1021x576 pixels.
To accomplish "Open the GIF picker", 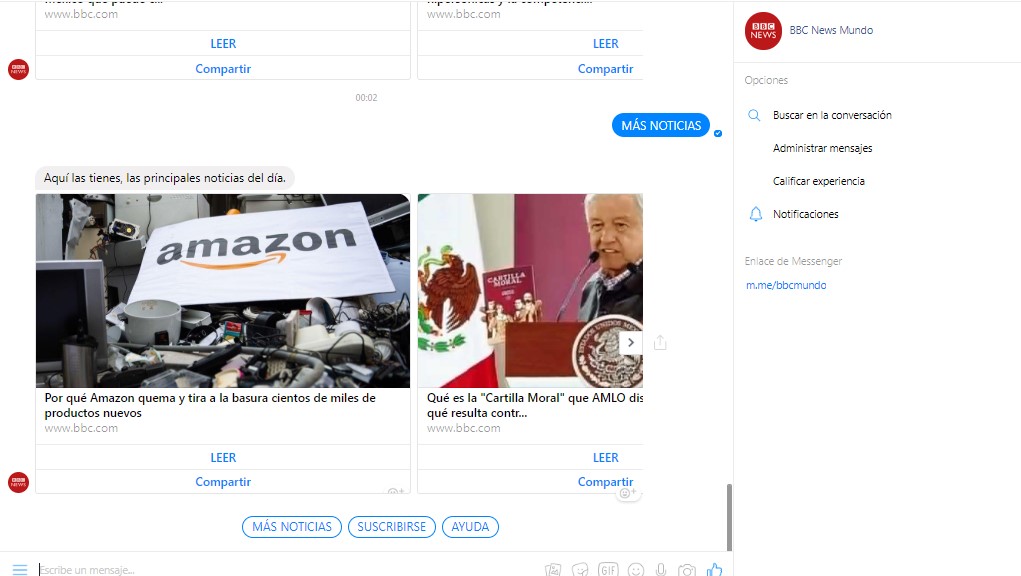I will [x=608, y=570].
